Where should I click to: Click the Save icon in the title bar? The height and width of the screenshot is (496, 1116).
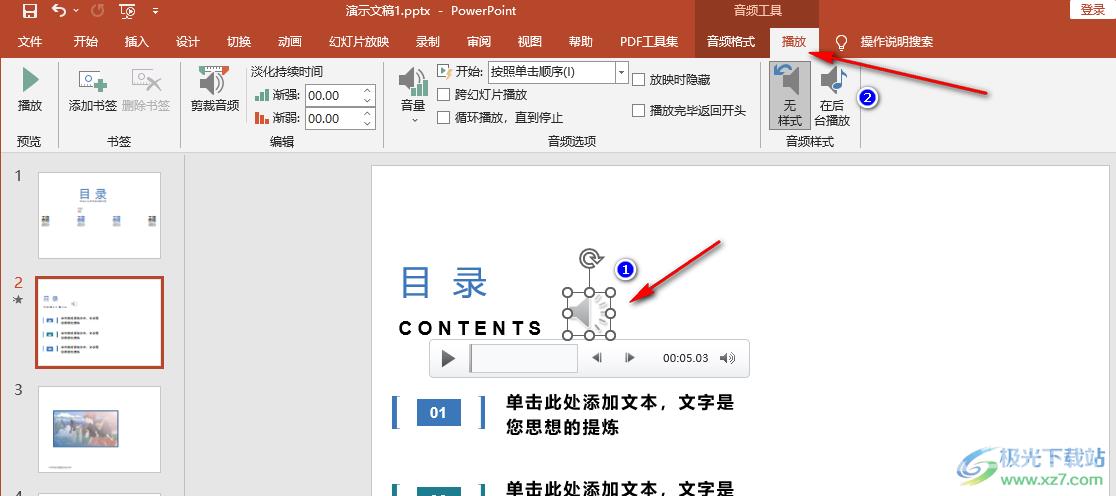pyautogui.click(x=29, y=11)
